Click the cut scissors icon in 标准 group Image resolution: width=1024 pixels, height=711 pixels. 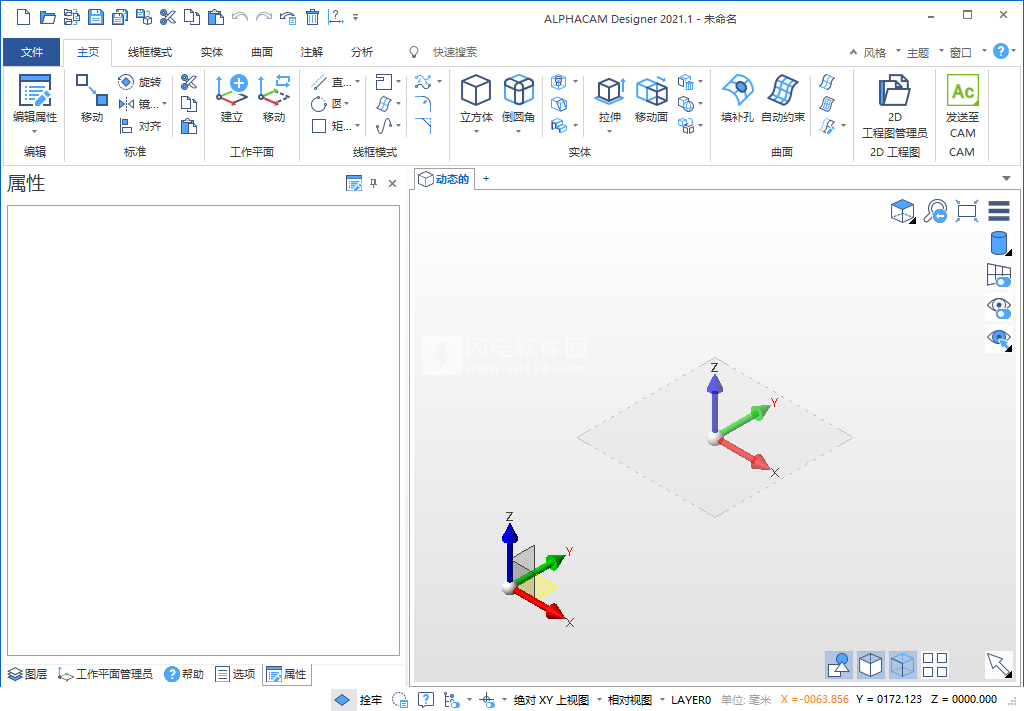pos(189,82)
